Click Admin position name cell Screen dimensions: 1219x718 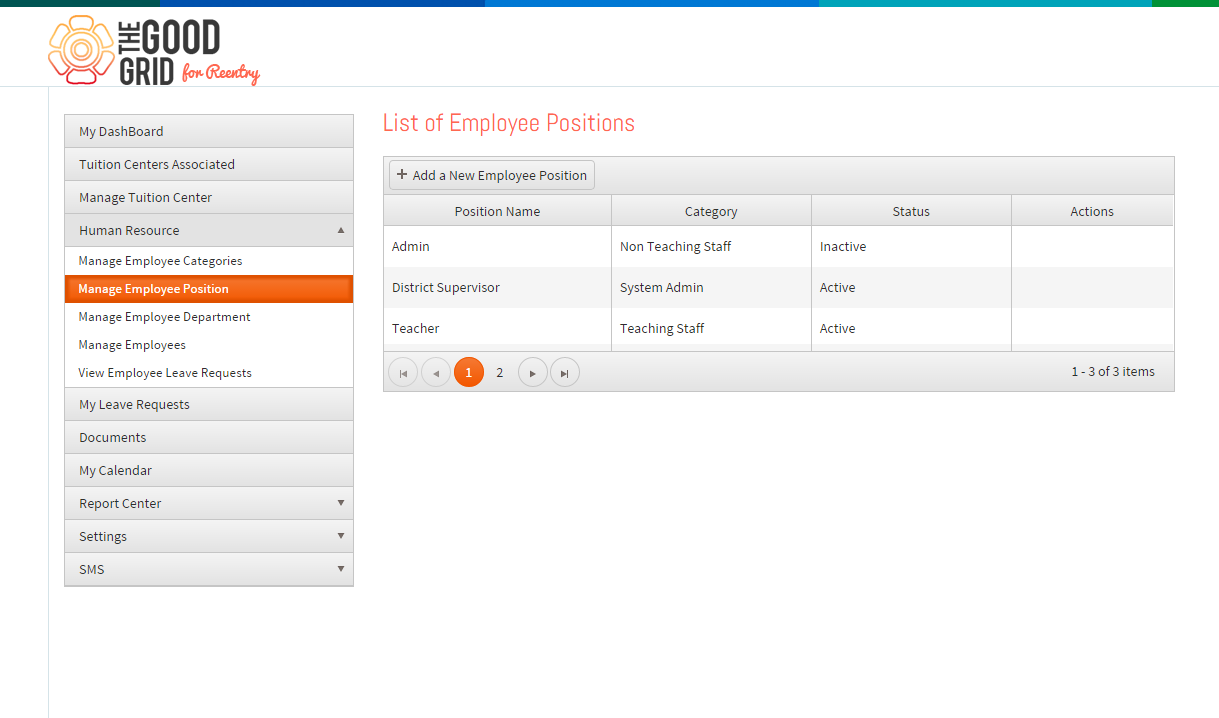tap(497, 246)
